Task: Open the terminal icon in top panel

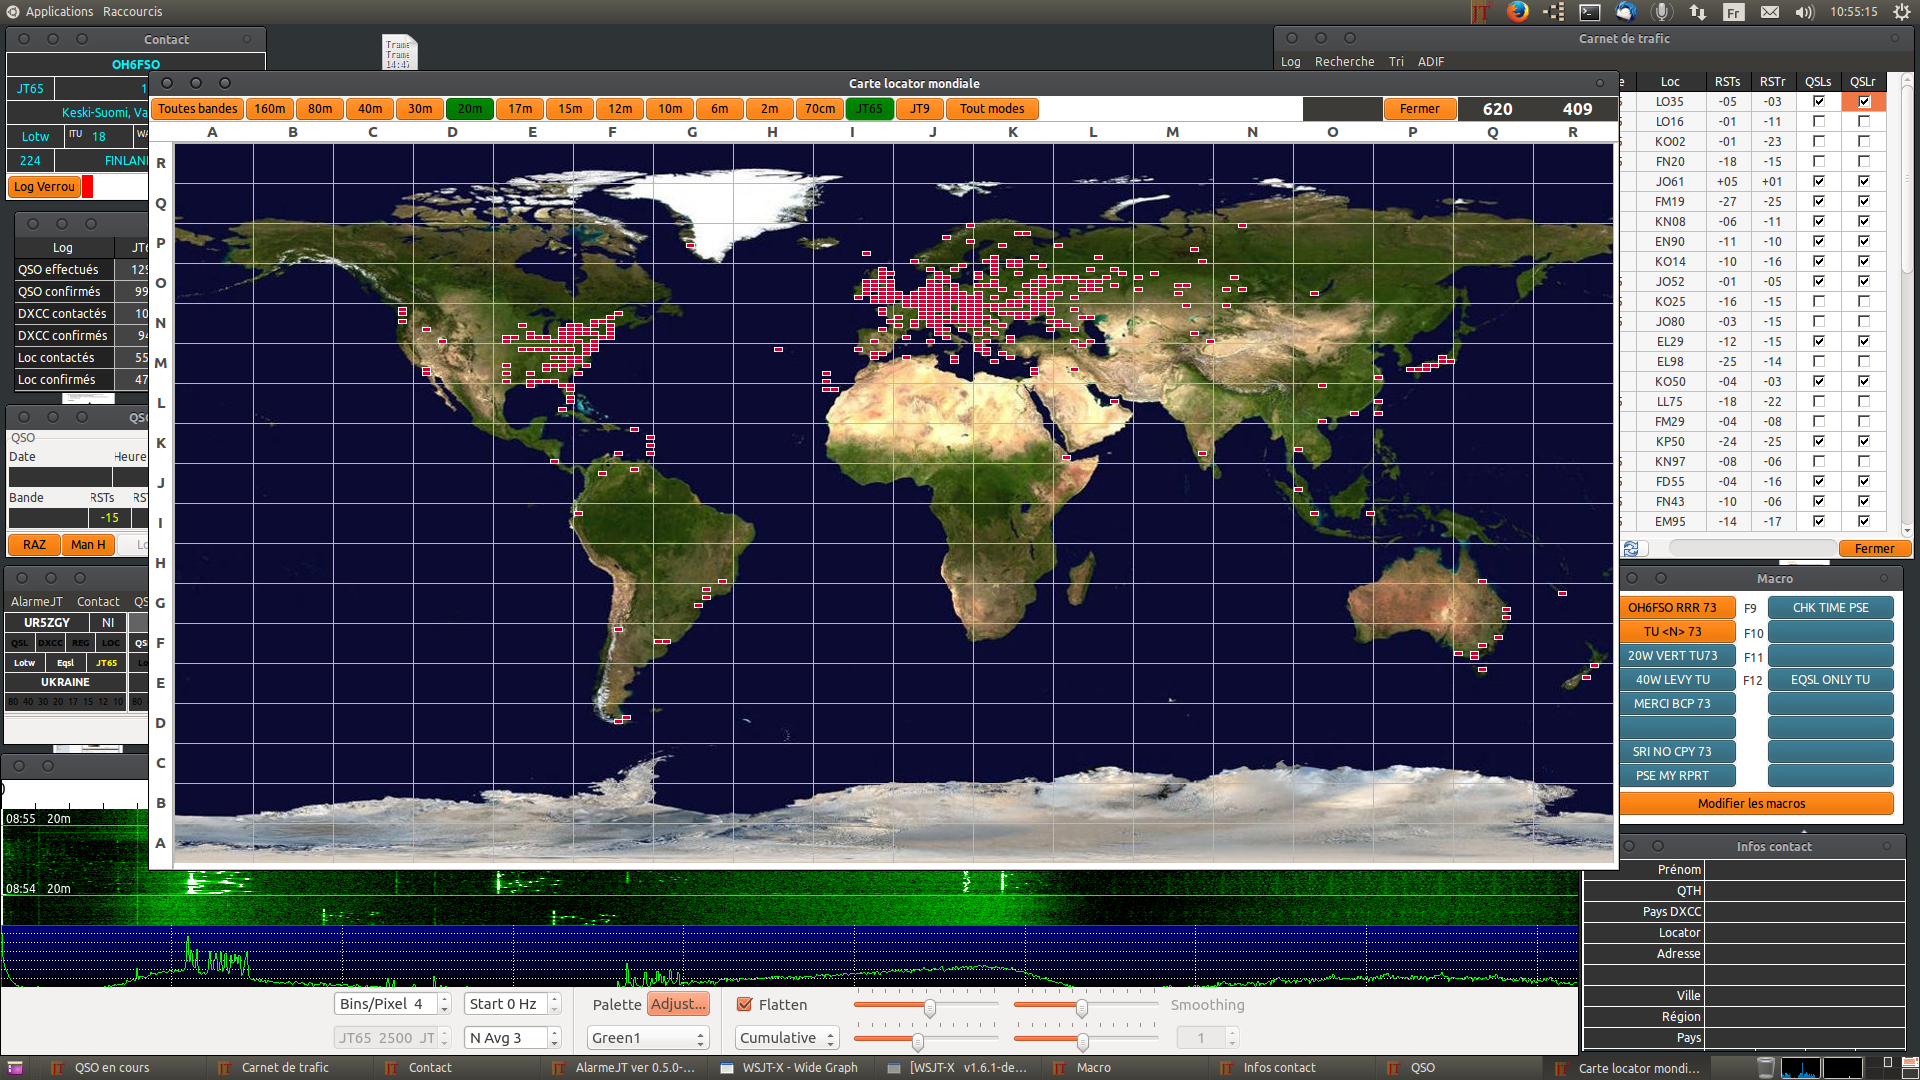Action: click(x=1589, y=12)
